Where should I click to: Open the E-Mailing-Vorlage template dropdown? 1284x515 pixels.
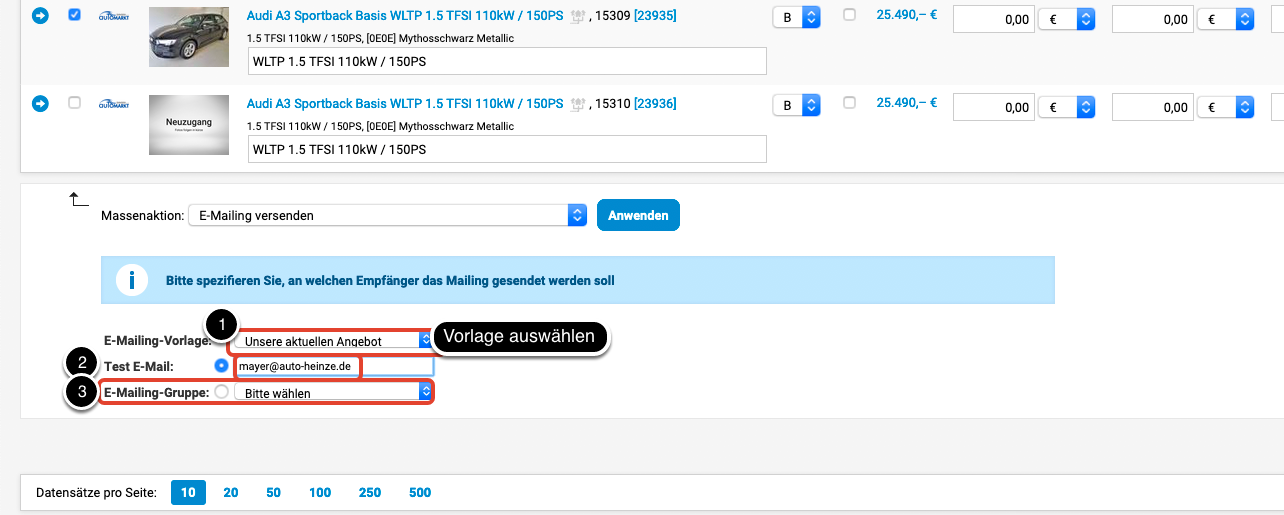(334, 341)
